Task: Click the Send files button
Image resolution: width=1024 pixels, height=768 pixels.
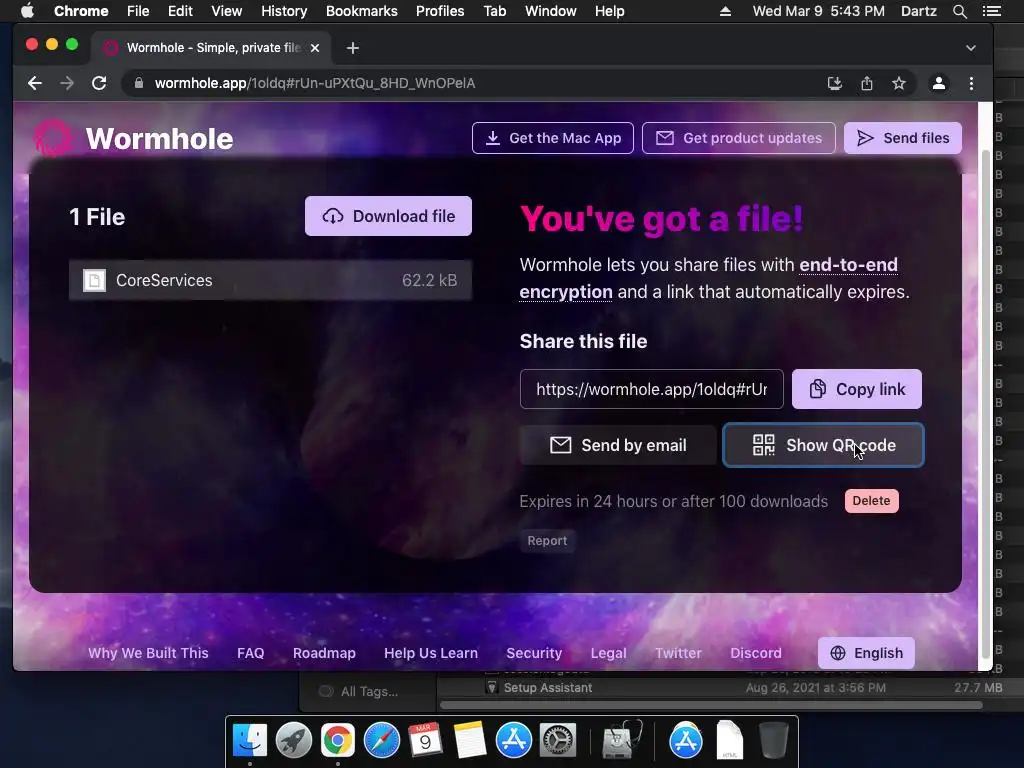Action: pyautogui.click(x=903, y=138)
